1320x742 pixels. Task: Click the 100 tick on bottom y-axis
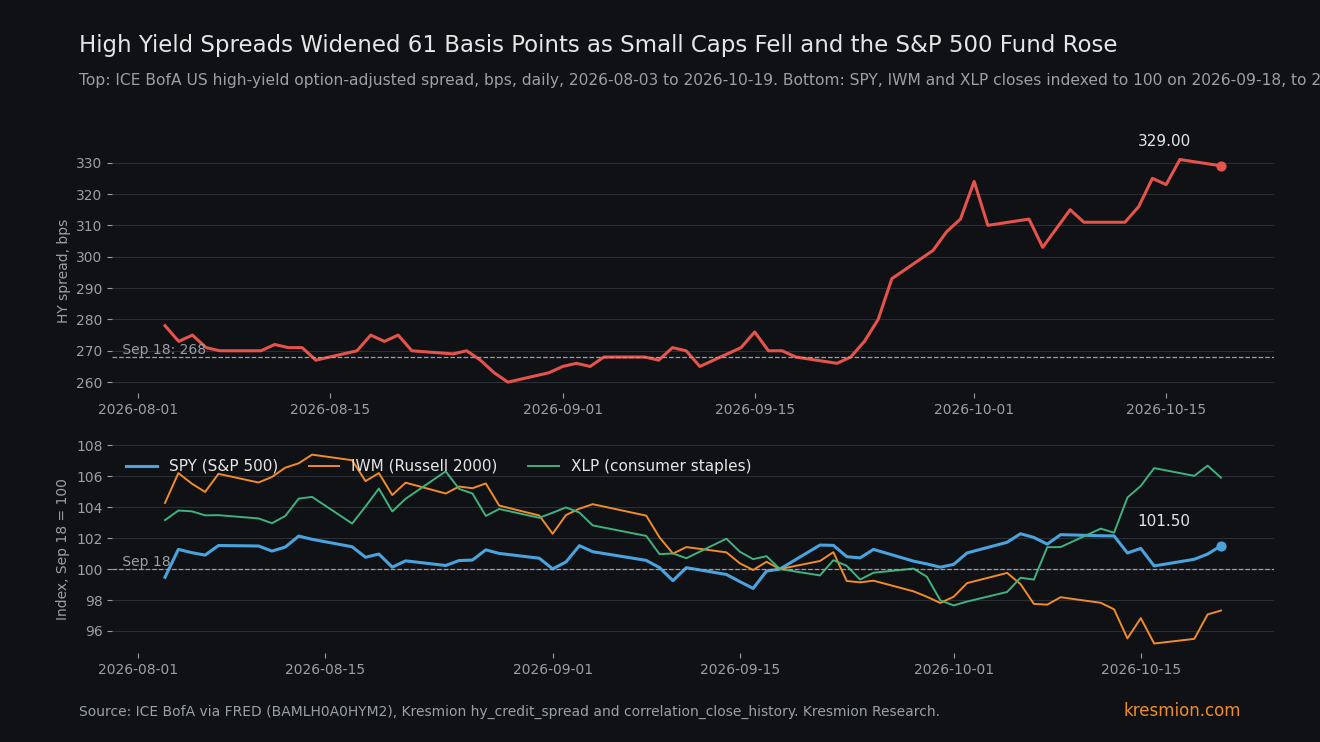pos(89,570)
